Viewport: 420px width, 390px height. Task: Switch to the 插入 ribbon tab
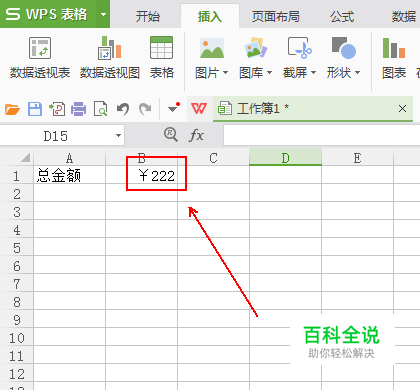point(210,16)
